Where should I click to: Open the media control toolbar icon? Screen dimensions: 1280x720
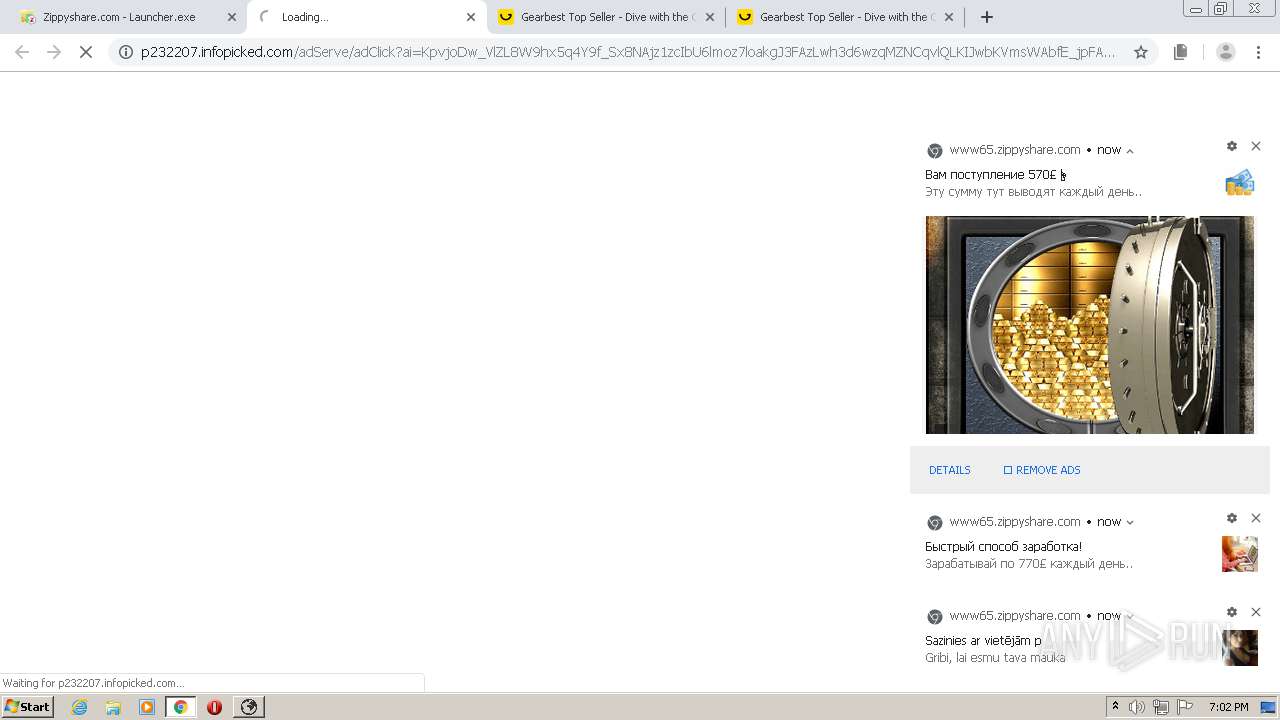pos(1180,52)
